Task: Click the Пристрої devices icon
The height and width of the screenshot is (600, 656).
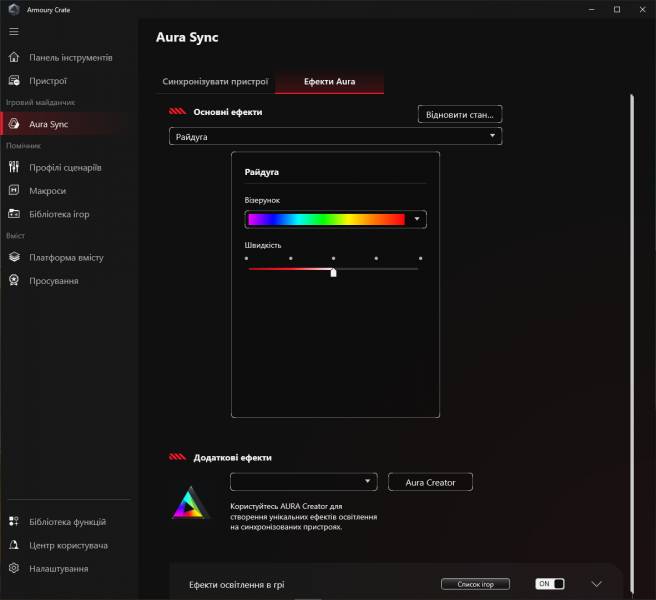Action: tap(14, 81)
